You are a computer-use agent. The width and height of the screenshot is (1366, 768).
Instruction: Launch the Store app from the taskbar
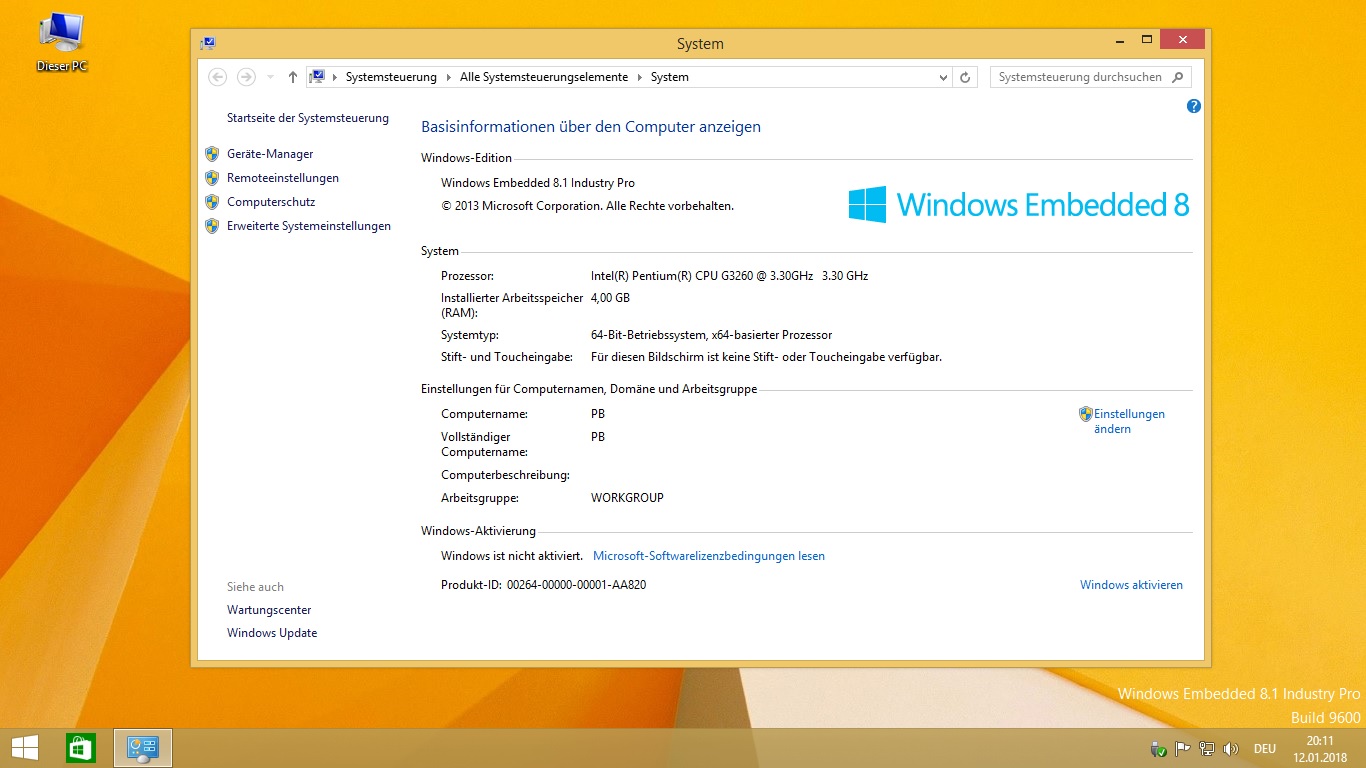pos(80,748)
